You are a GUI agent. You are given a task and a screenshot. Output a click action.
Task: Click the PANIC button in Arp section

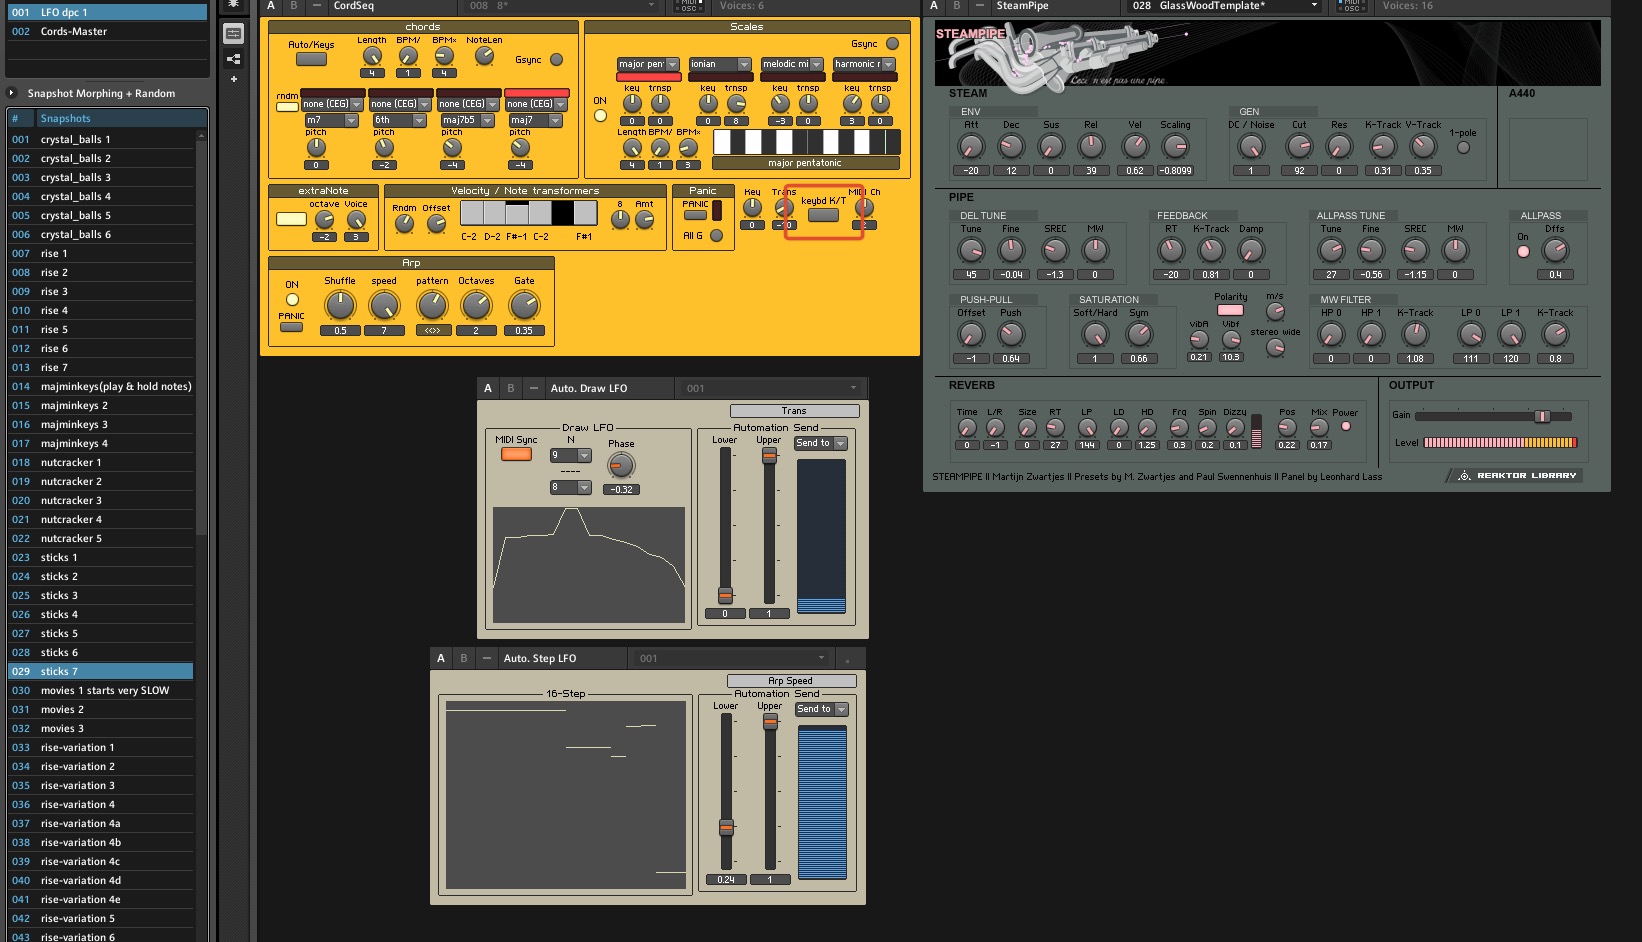point(292,327)
